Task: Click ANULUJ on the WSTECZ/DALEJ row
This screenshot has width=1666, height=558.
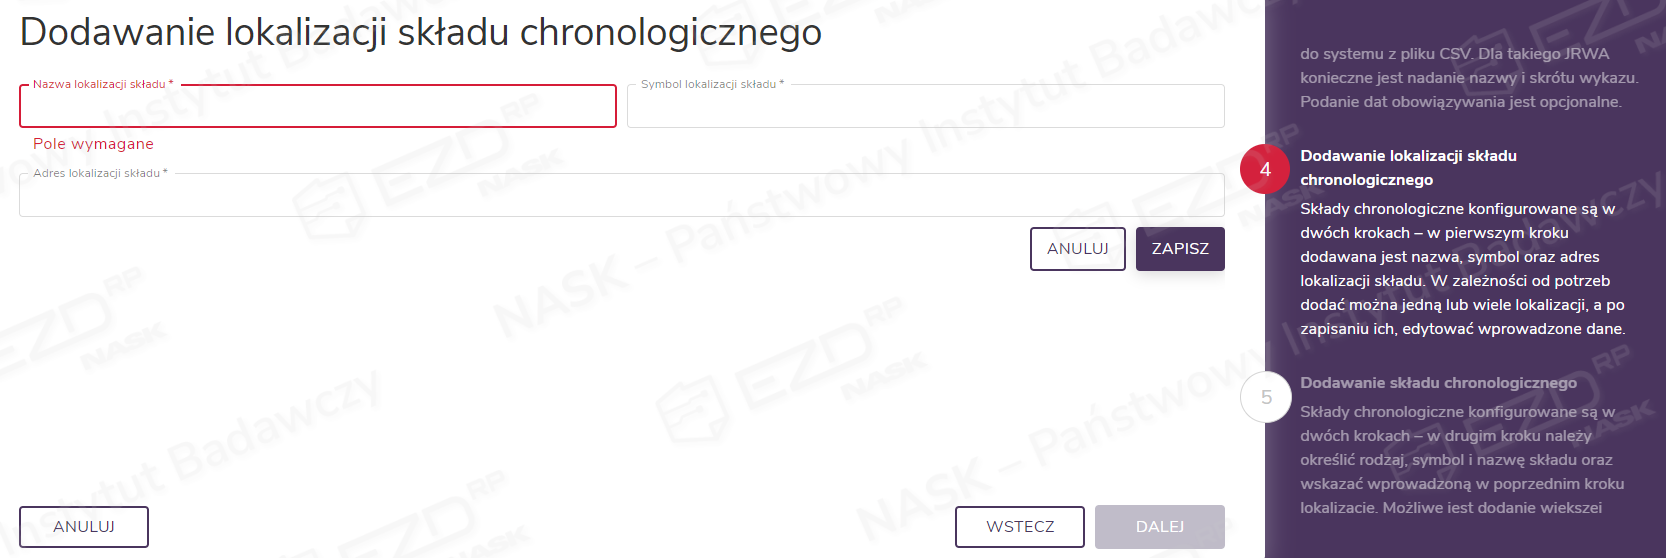Action: point(84,527)
